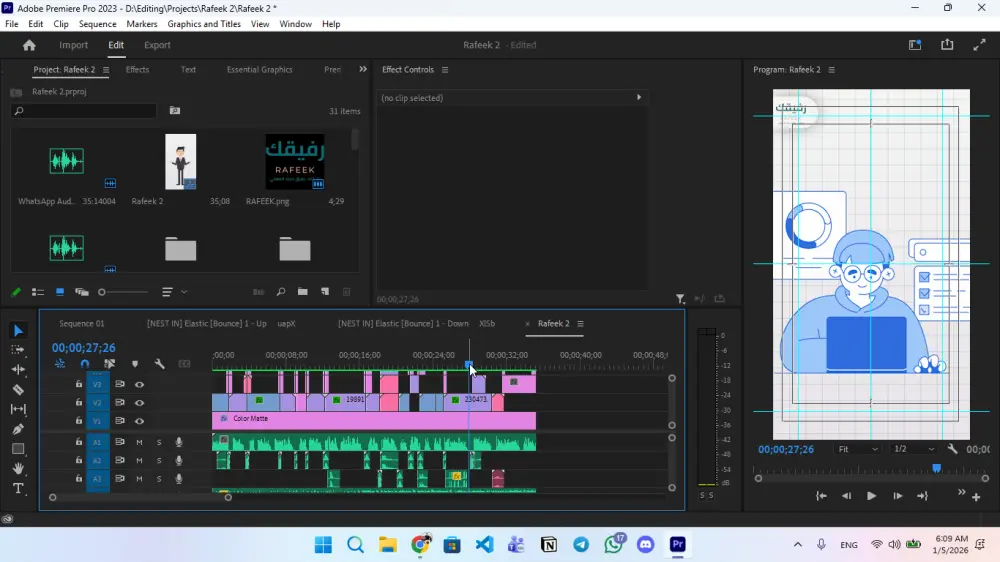Click the New Item icon in Project panel
The height and width of the screenshot is (562, 1000).
point(325,292)
